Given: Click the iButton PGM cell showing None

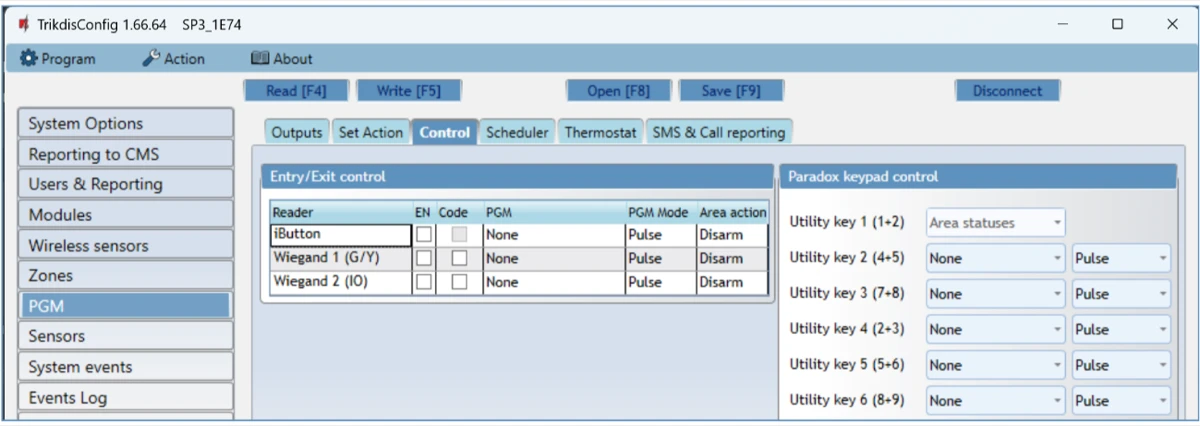Looking at the screenshot, I should coord(552,235).
